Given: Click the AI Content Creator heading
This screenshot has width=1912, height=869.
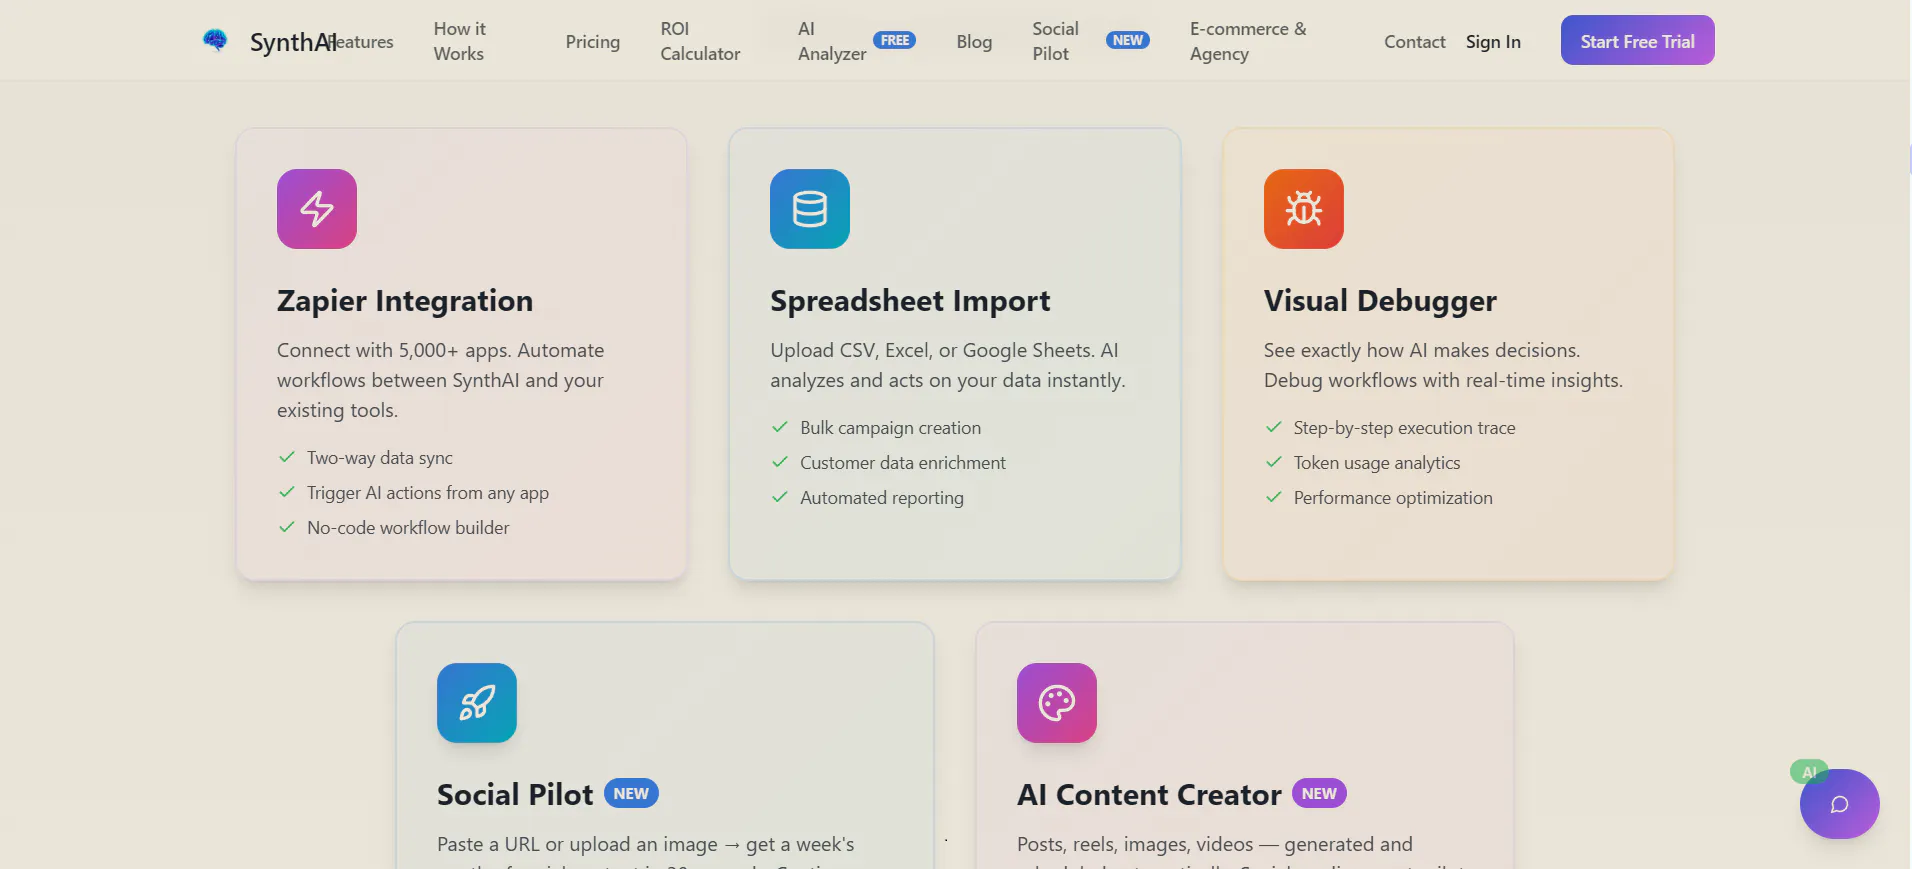Looking at the screenshot, I should tap(1149, 795).
